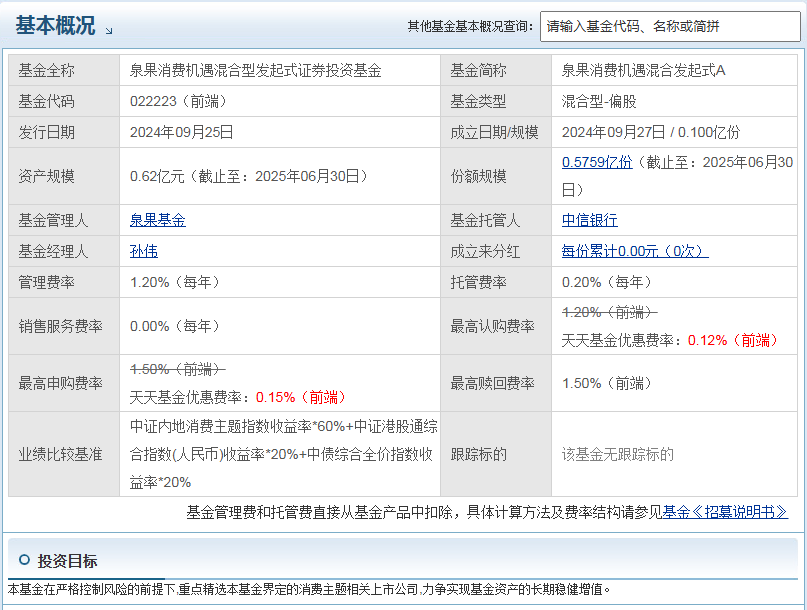Select the fund code value 022223（前端）
The height and width of the screenshot is (610, 807).
pyautogui.click(x=179, y=101)
